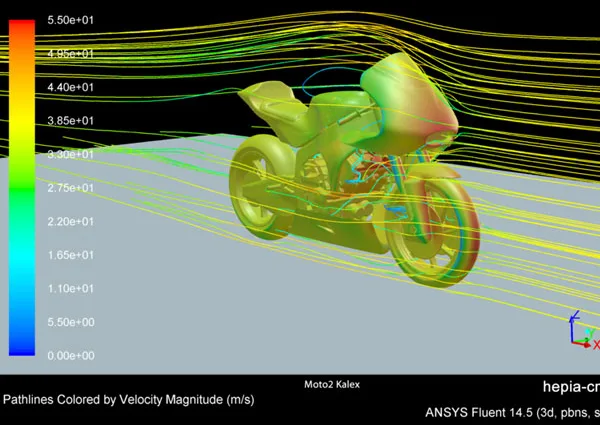Click the 2.75e+01 legend label
Image resolution: width=600 pixels, height=425 pixels.
pyautogui.click(x=70, y=188)
